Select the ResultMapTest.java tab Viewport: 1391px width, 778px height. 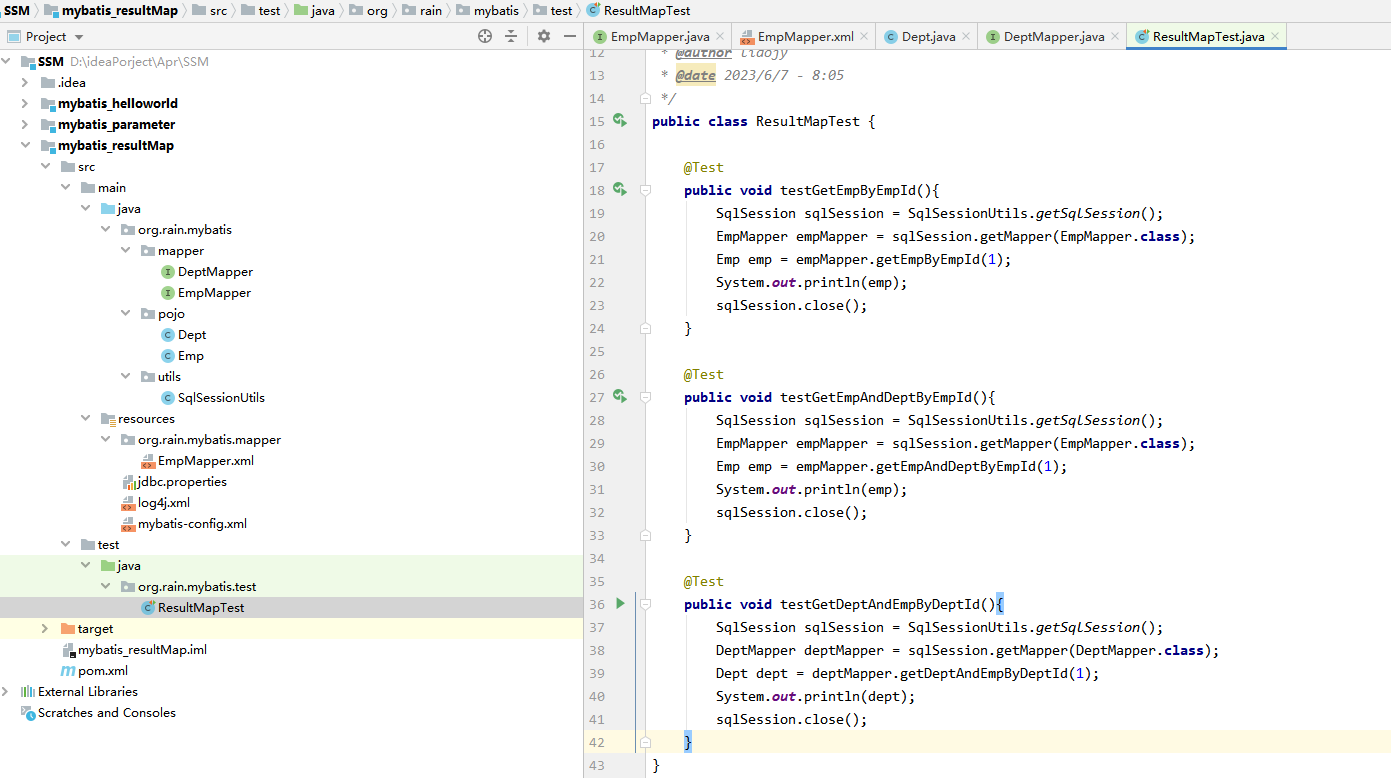1208,36
